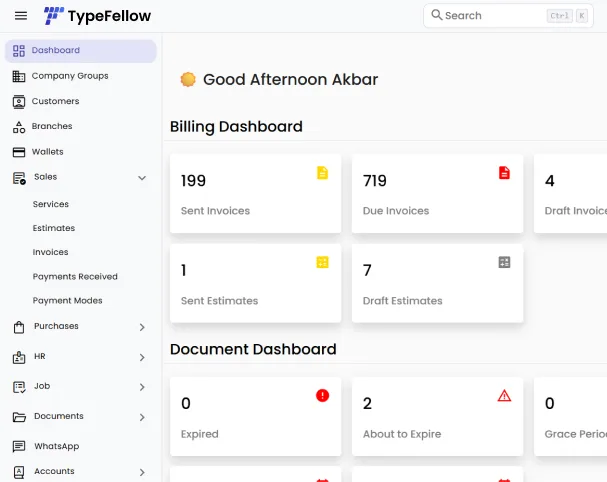
Task: Click the About to Expire warning triangle
Action: [504, 395]
